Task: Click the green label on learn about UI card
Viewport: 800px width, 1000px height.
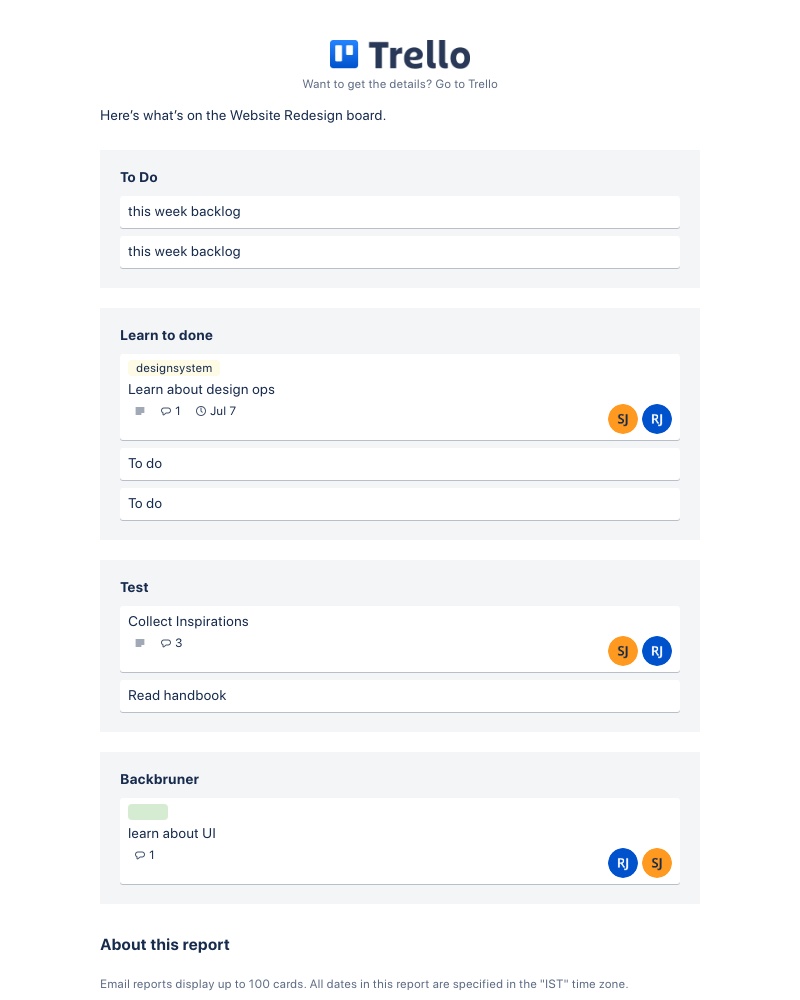Action: point(147,812)
